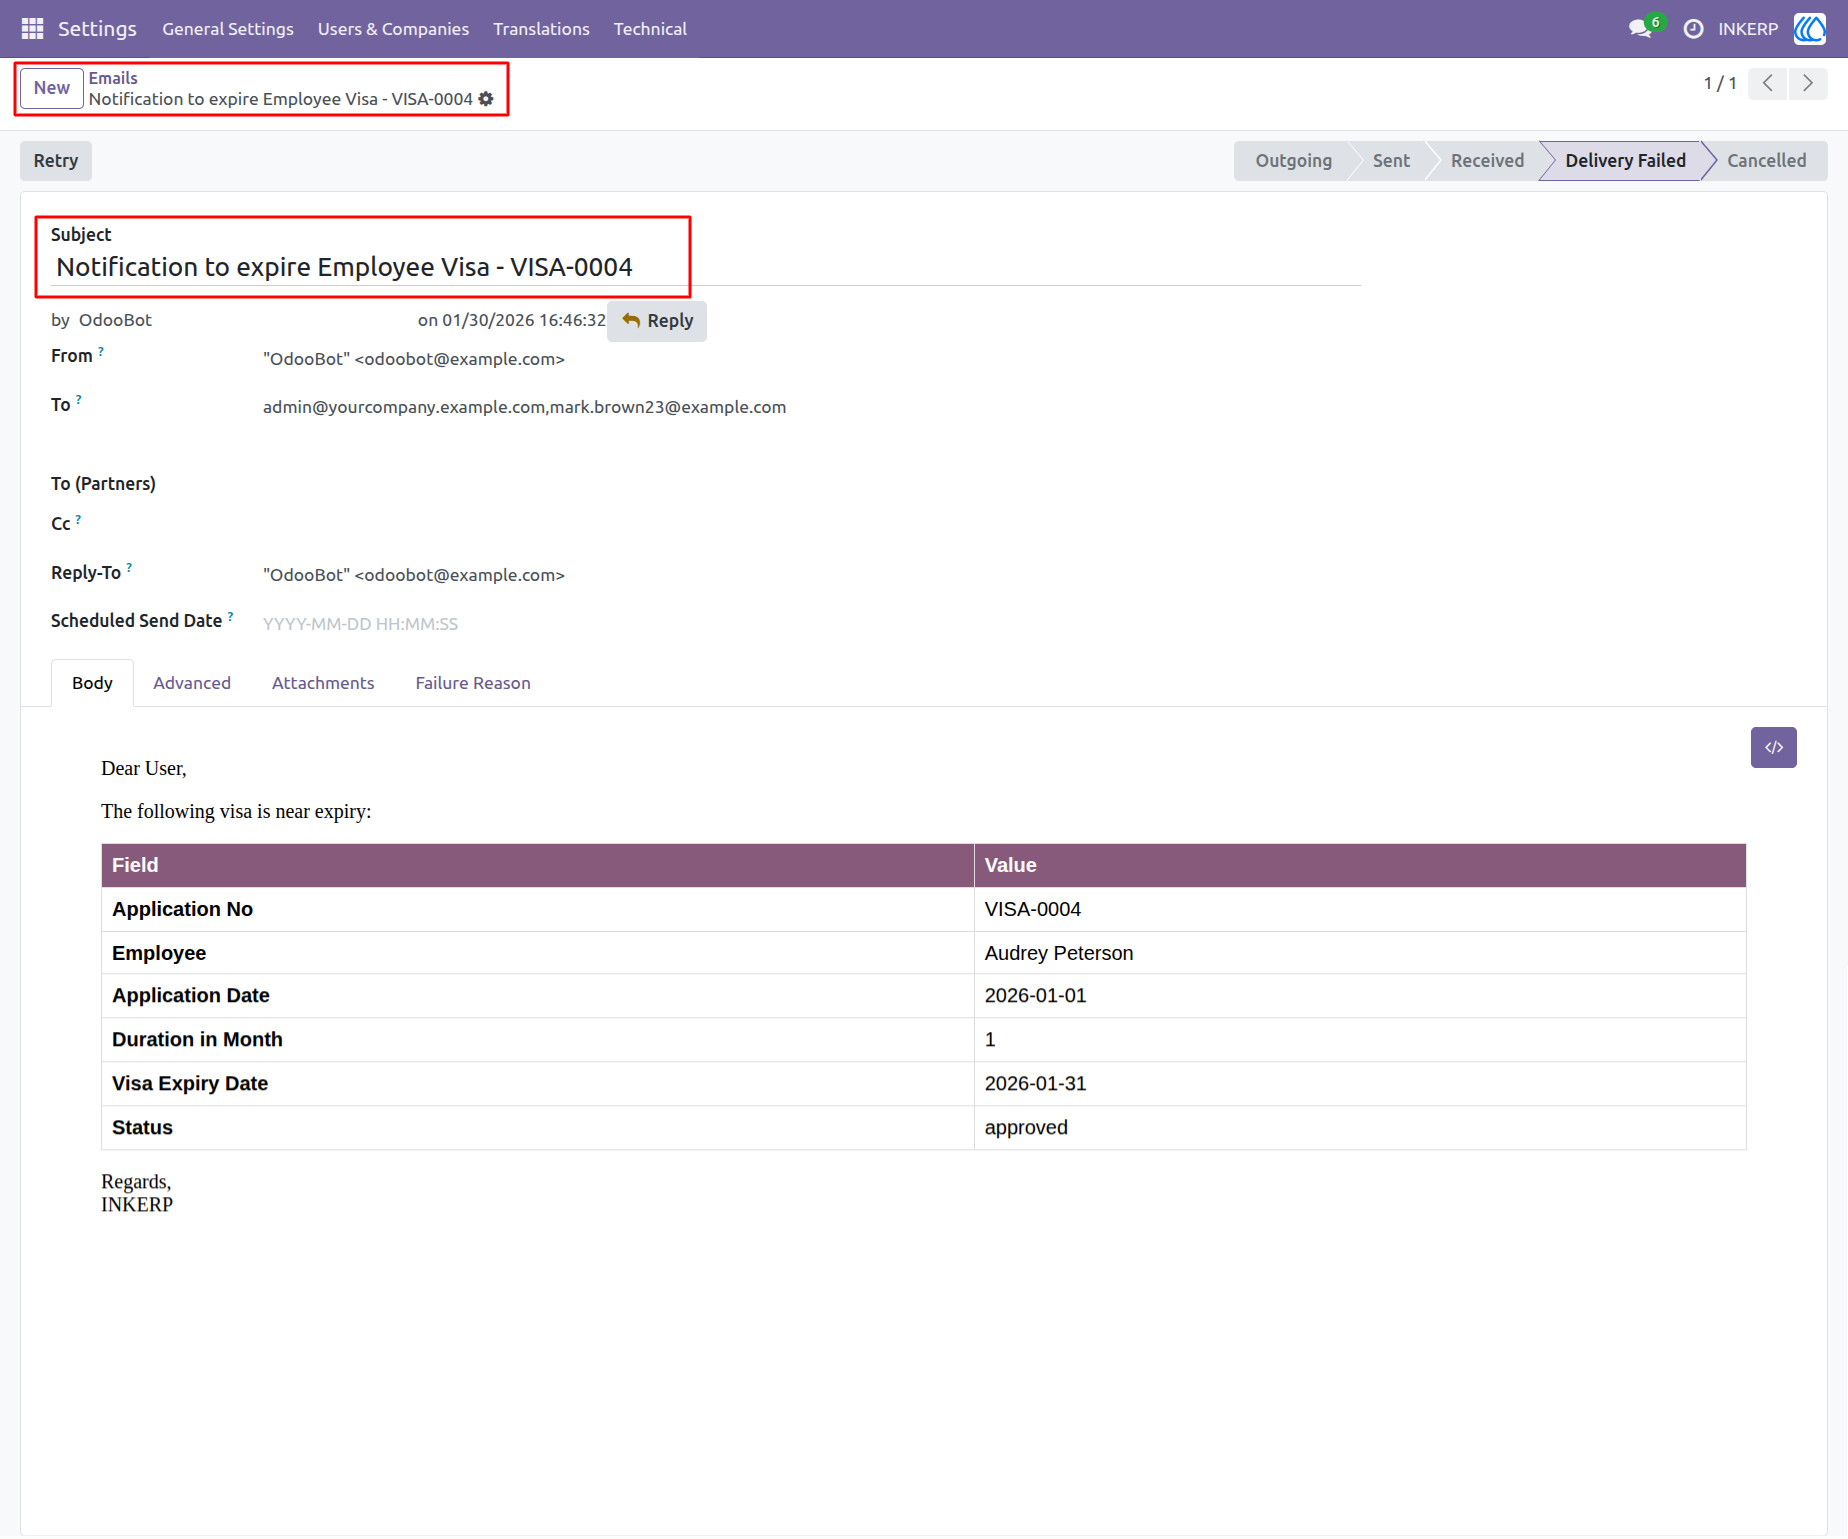This screenshot has width=1848, height=1539.
Task: Click the help icon next to To
Action: click(79, 399)
